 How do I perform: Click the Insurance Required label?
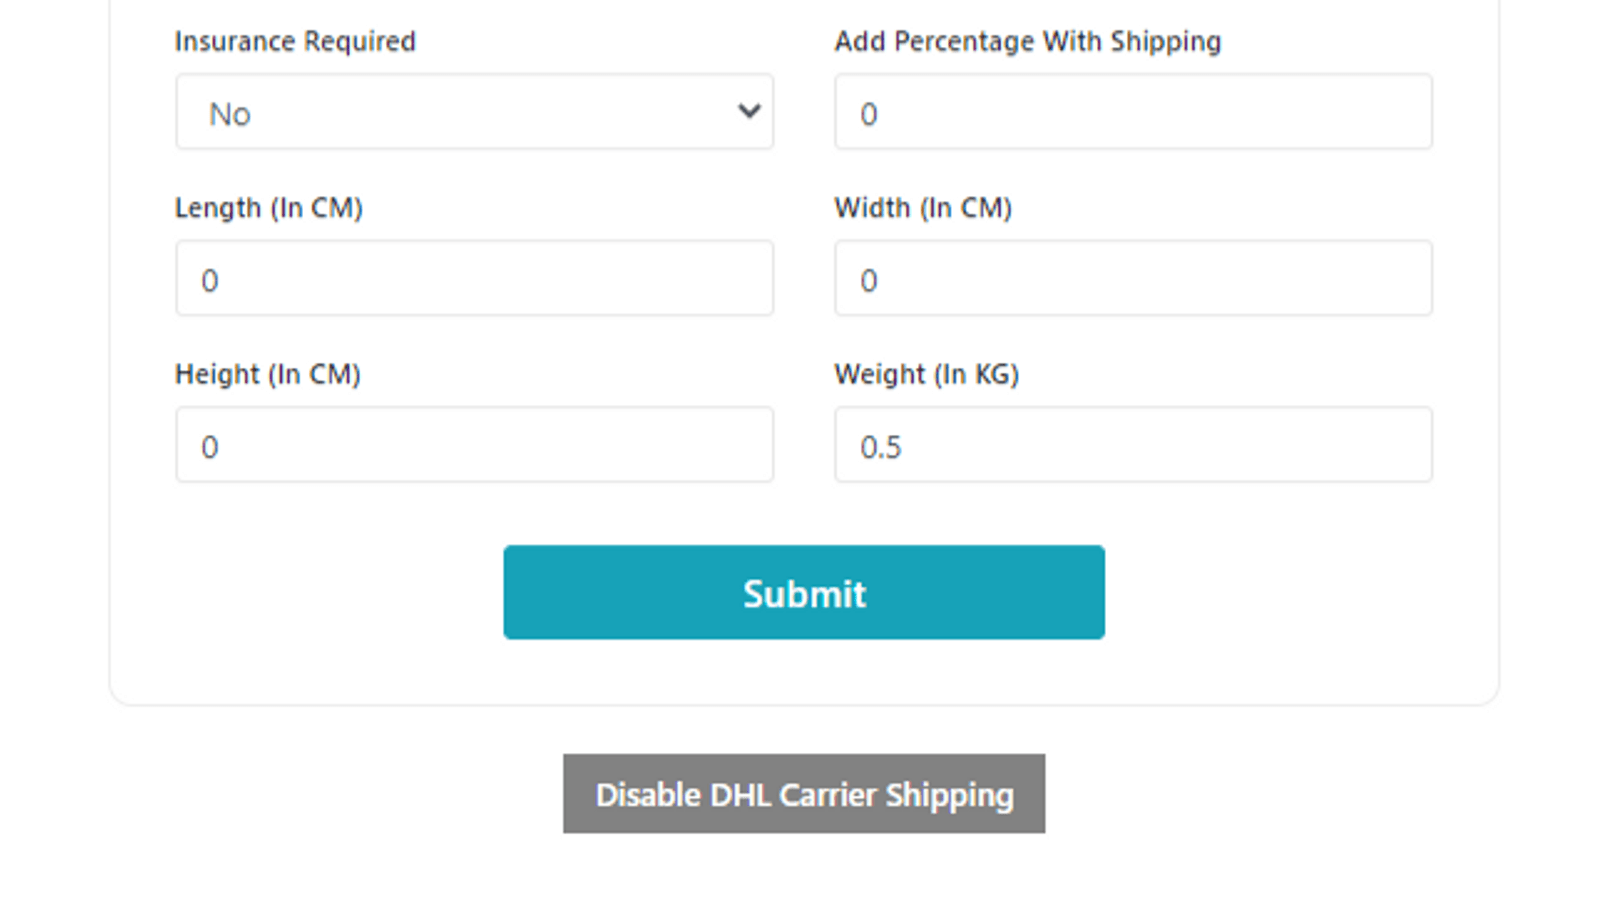coord(295,41)
